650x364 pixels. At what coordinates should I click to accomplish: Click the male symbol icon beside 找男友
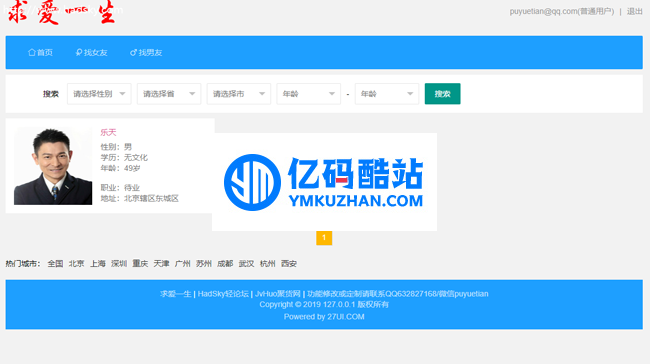coord(133,52)
